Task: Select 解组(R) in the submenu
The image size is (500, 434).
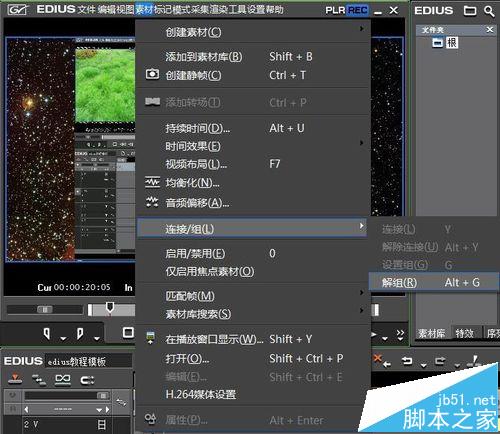Action: [x=433, y=283]
